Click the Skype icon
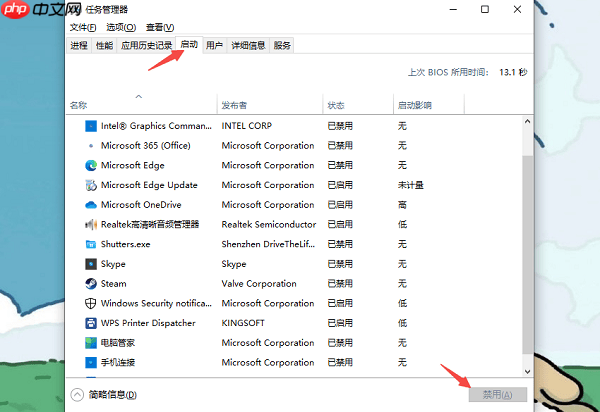Screen dimensions: 600x412 (x=91, y=264)
